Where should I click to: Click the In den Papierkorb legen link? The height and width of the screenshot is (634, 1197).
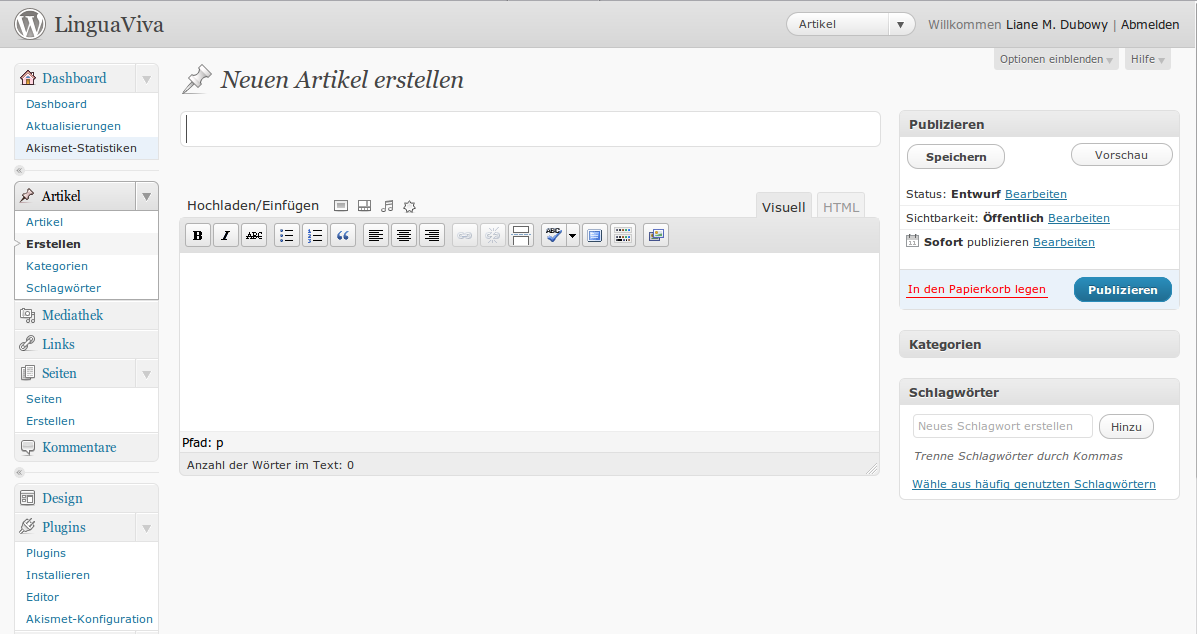pyautogui.click(x=976, y=290)
